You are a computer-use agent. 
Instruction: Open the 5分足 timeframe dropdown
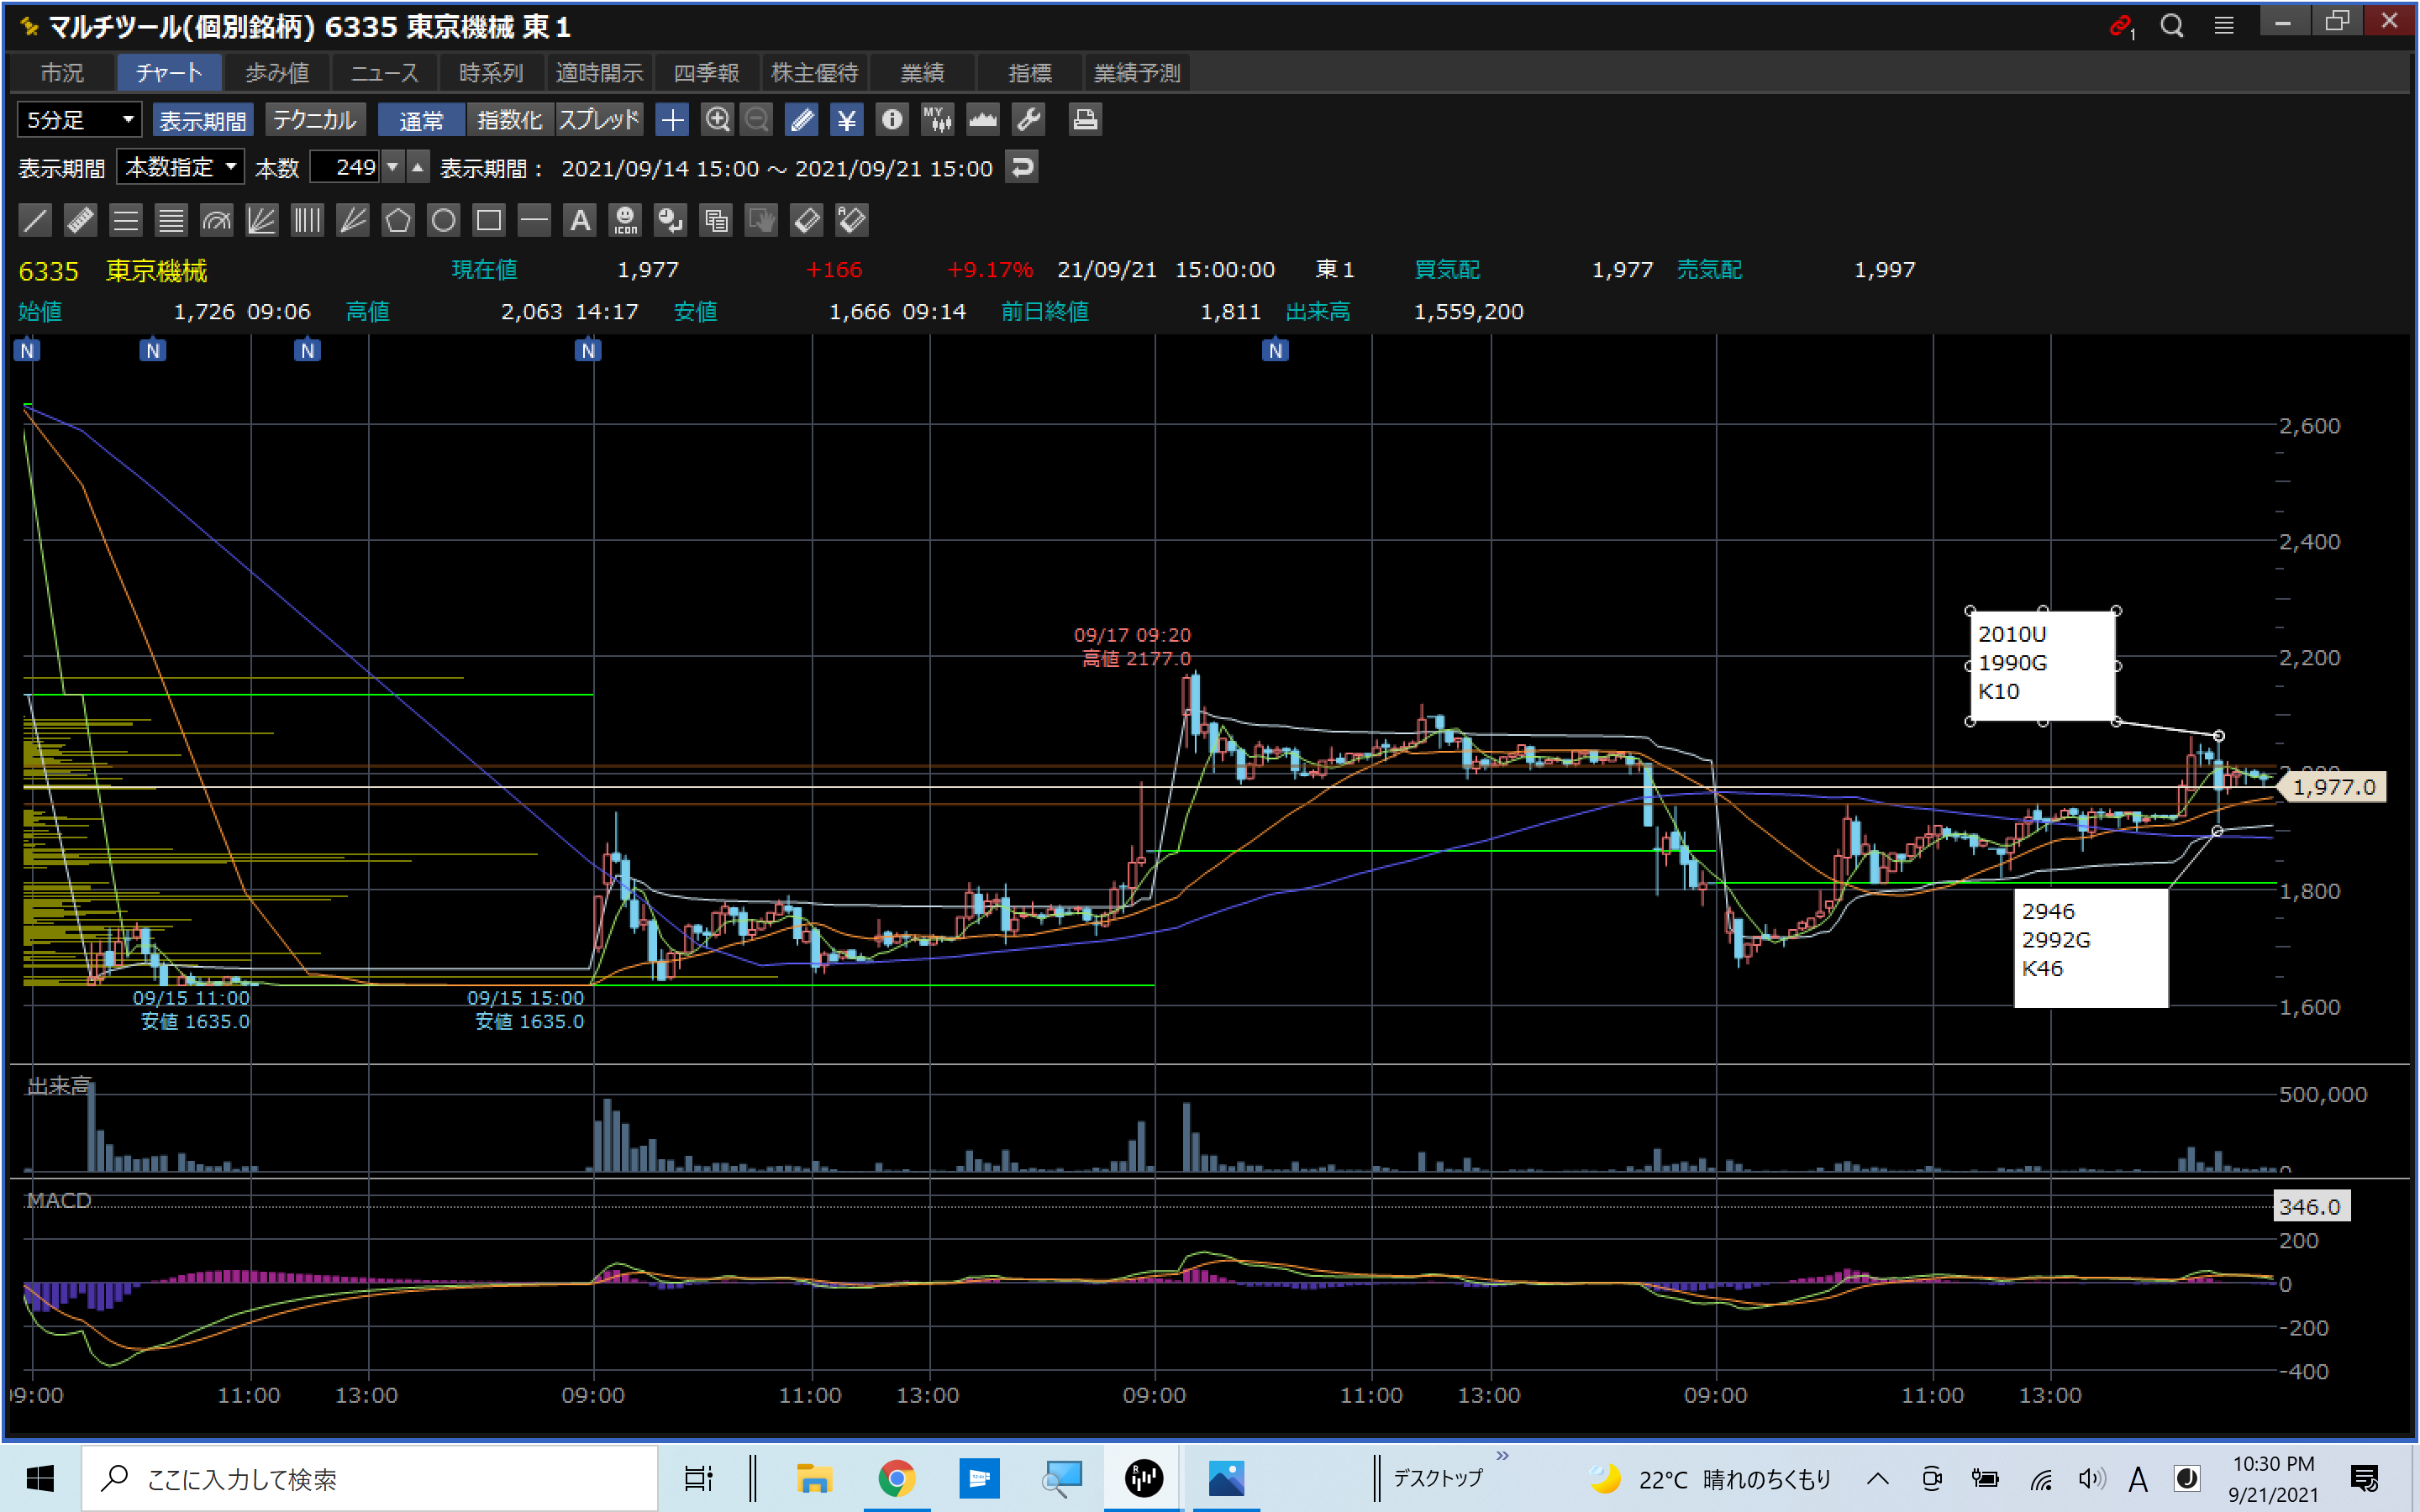(x=80, y=120)
